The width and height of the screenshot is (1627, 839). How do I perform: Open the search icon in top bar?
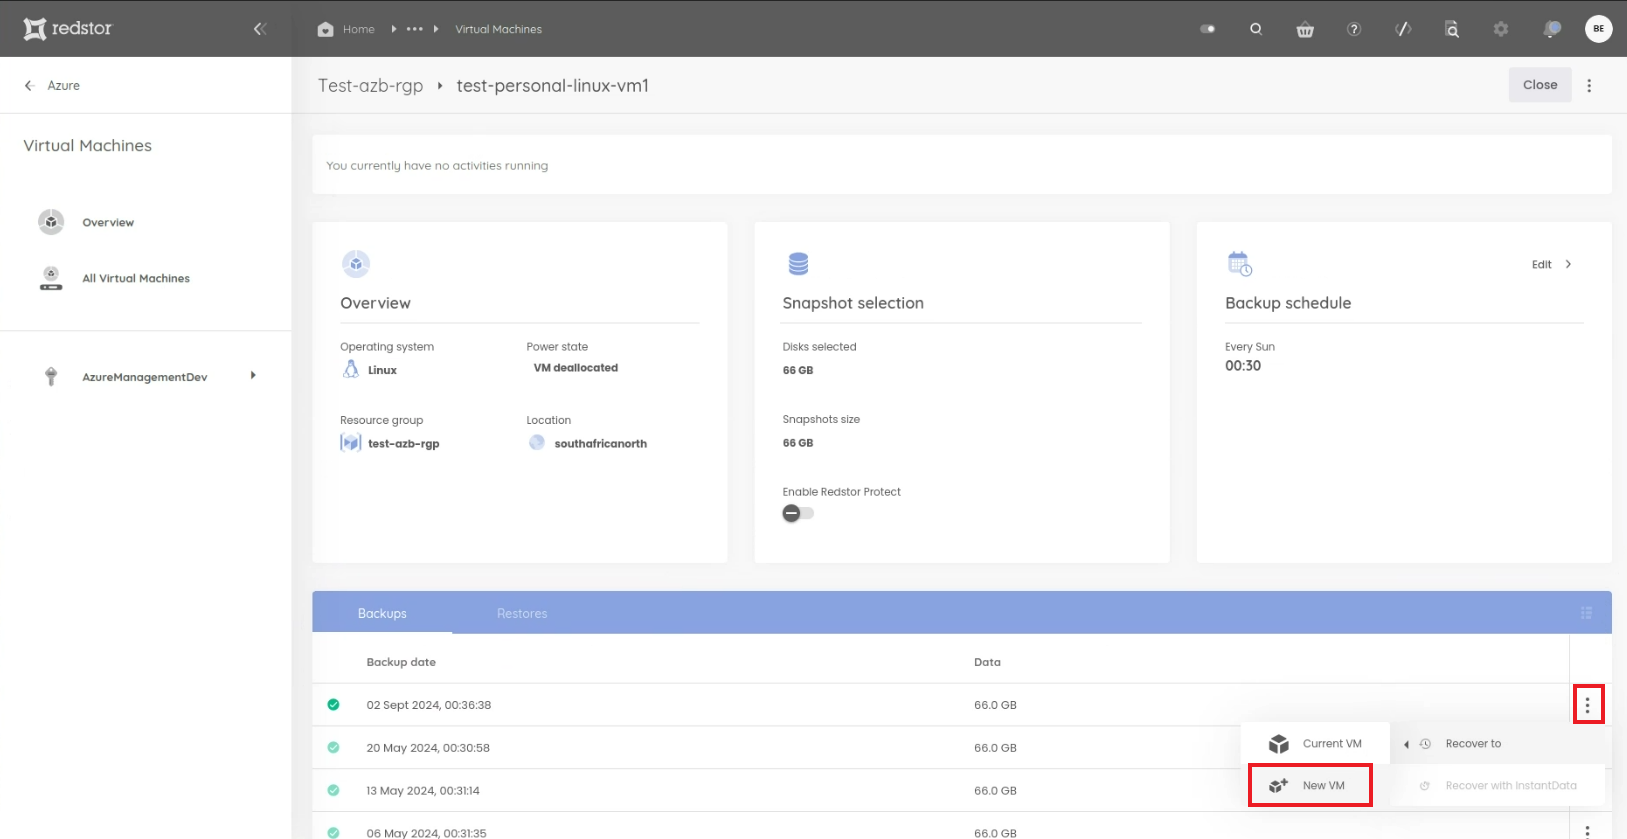click(x=1256, y=29)
